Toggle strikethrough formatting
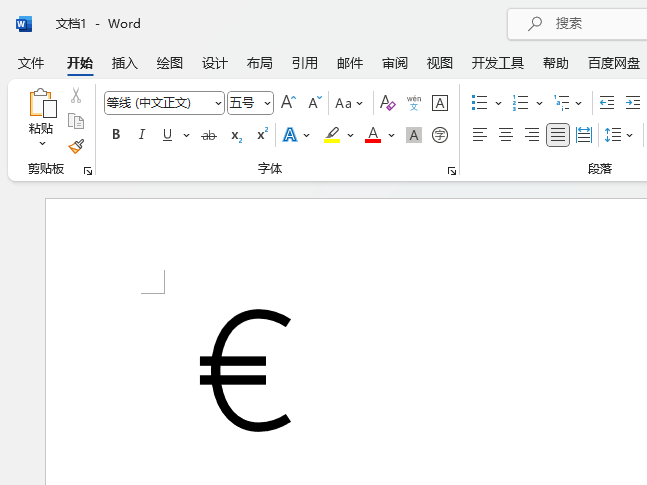The width and height of the screenshot is (647, 485). 209,135
